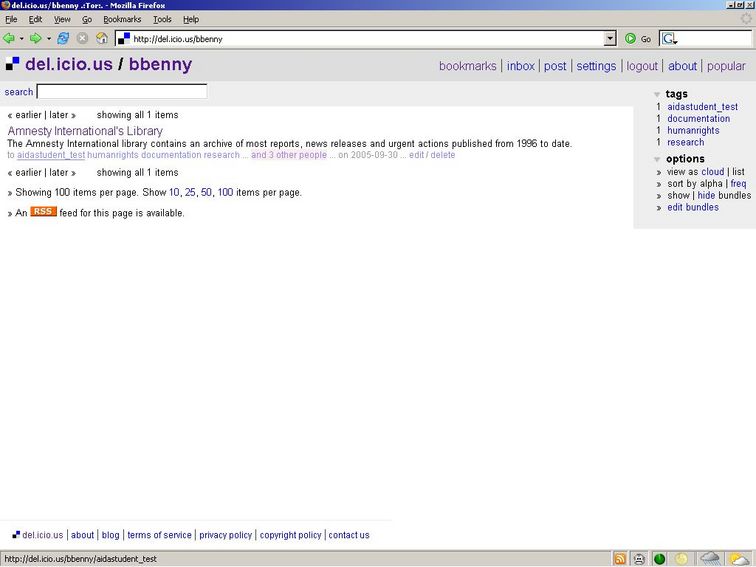Show 10 items per page
The width and height of the screenshot is (756, 567).
[x=174, y=192]
